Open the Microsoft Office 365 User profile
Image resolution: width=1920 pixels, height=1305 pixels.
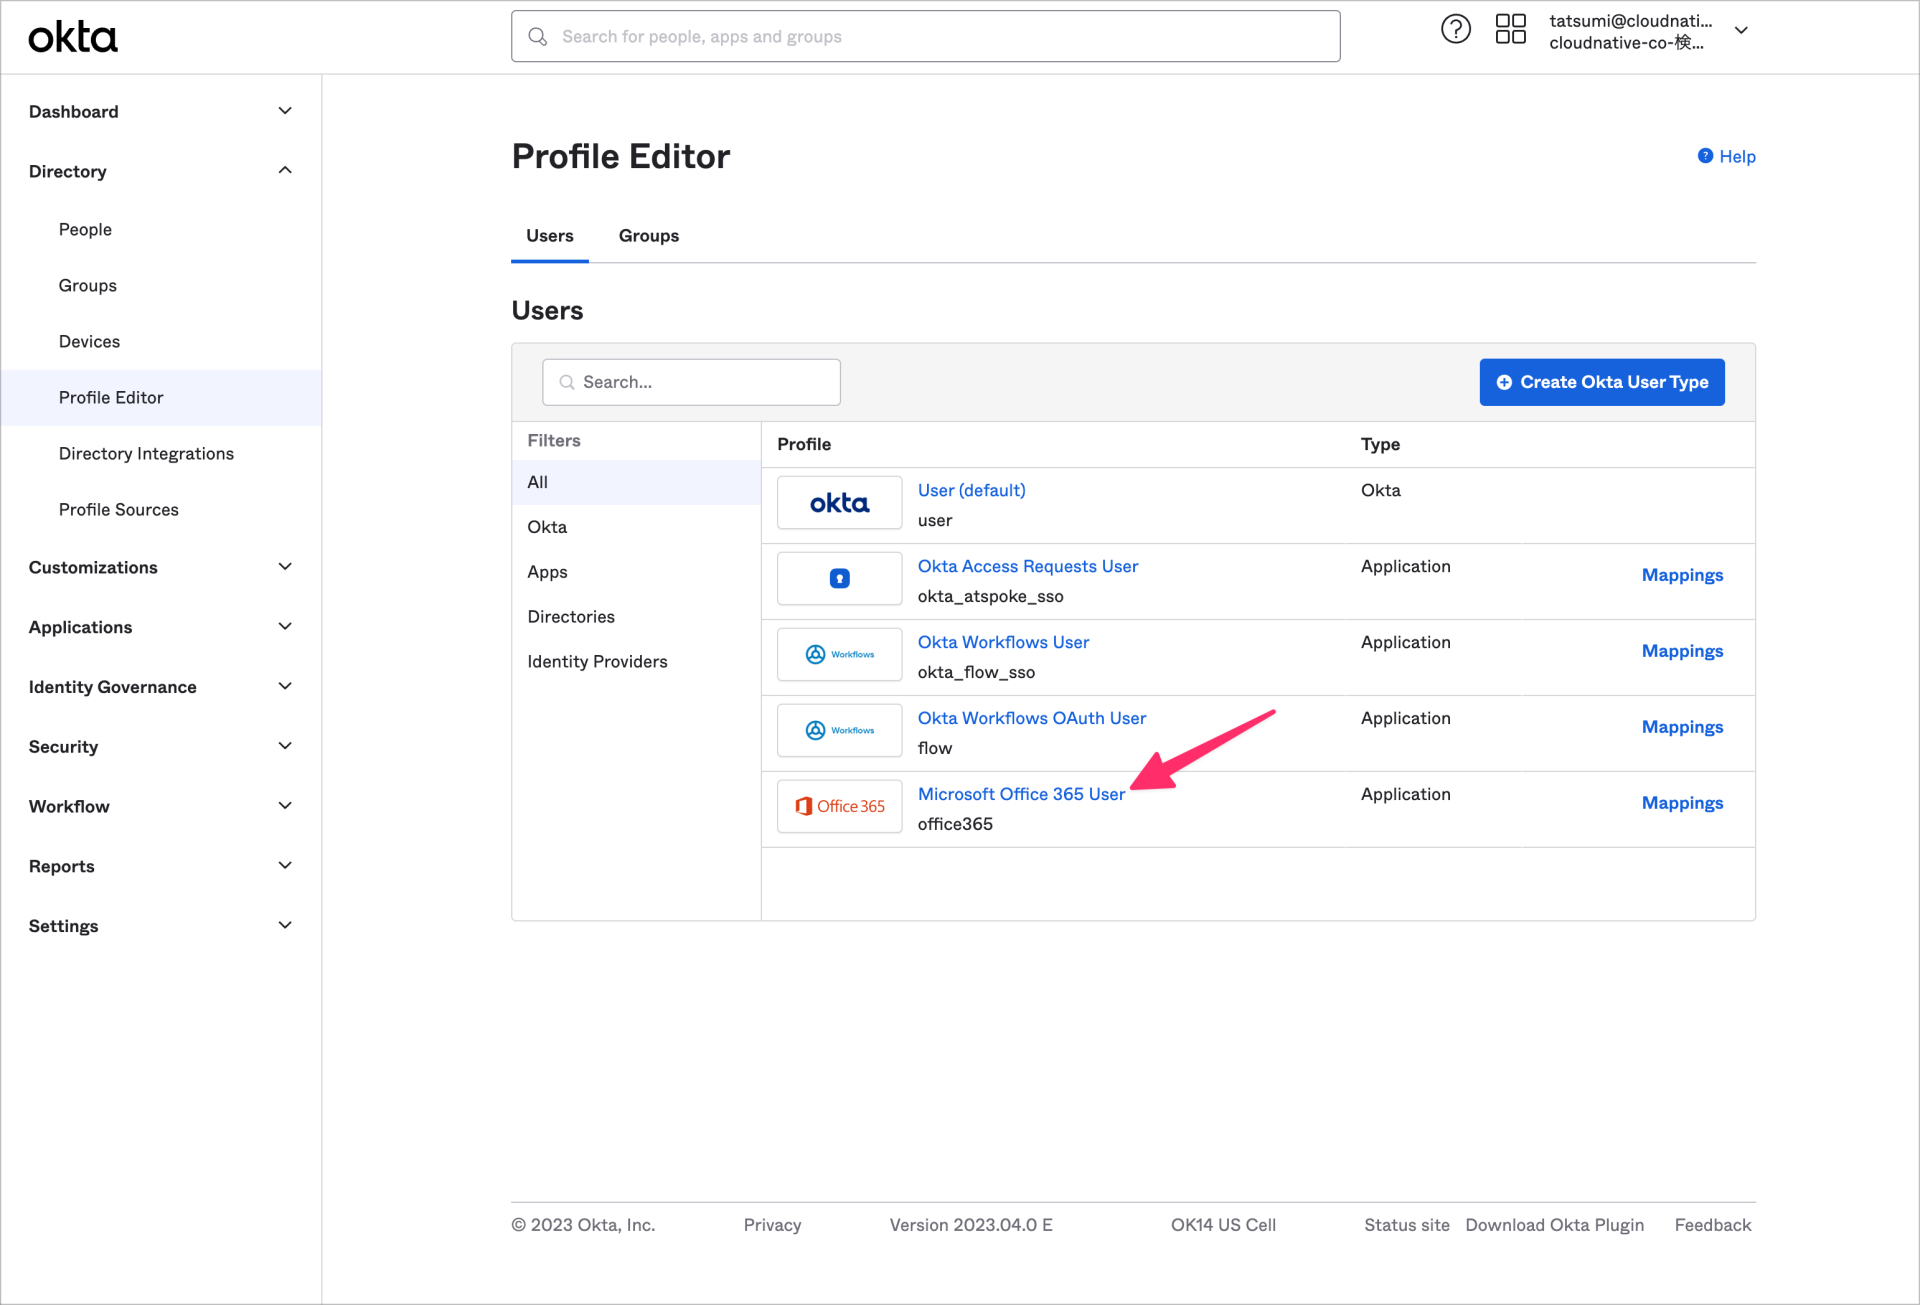coord(1021,793)
